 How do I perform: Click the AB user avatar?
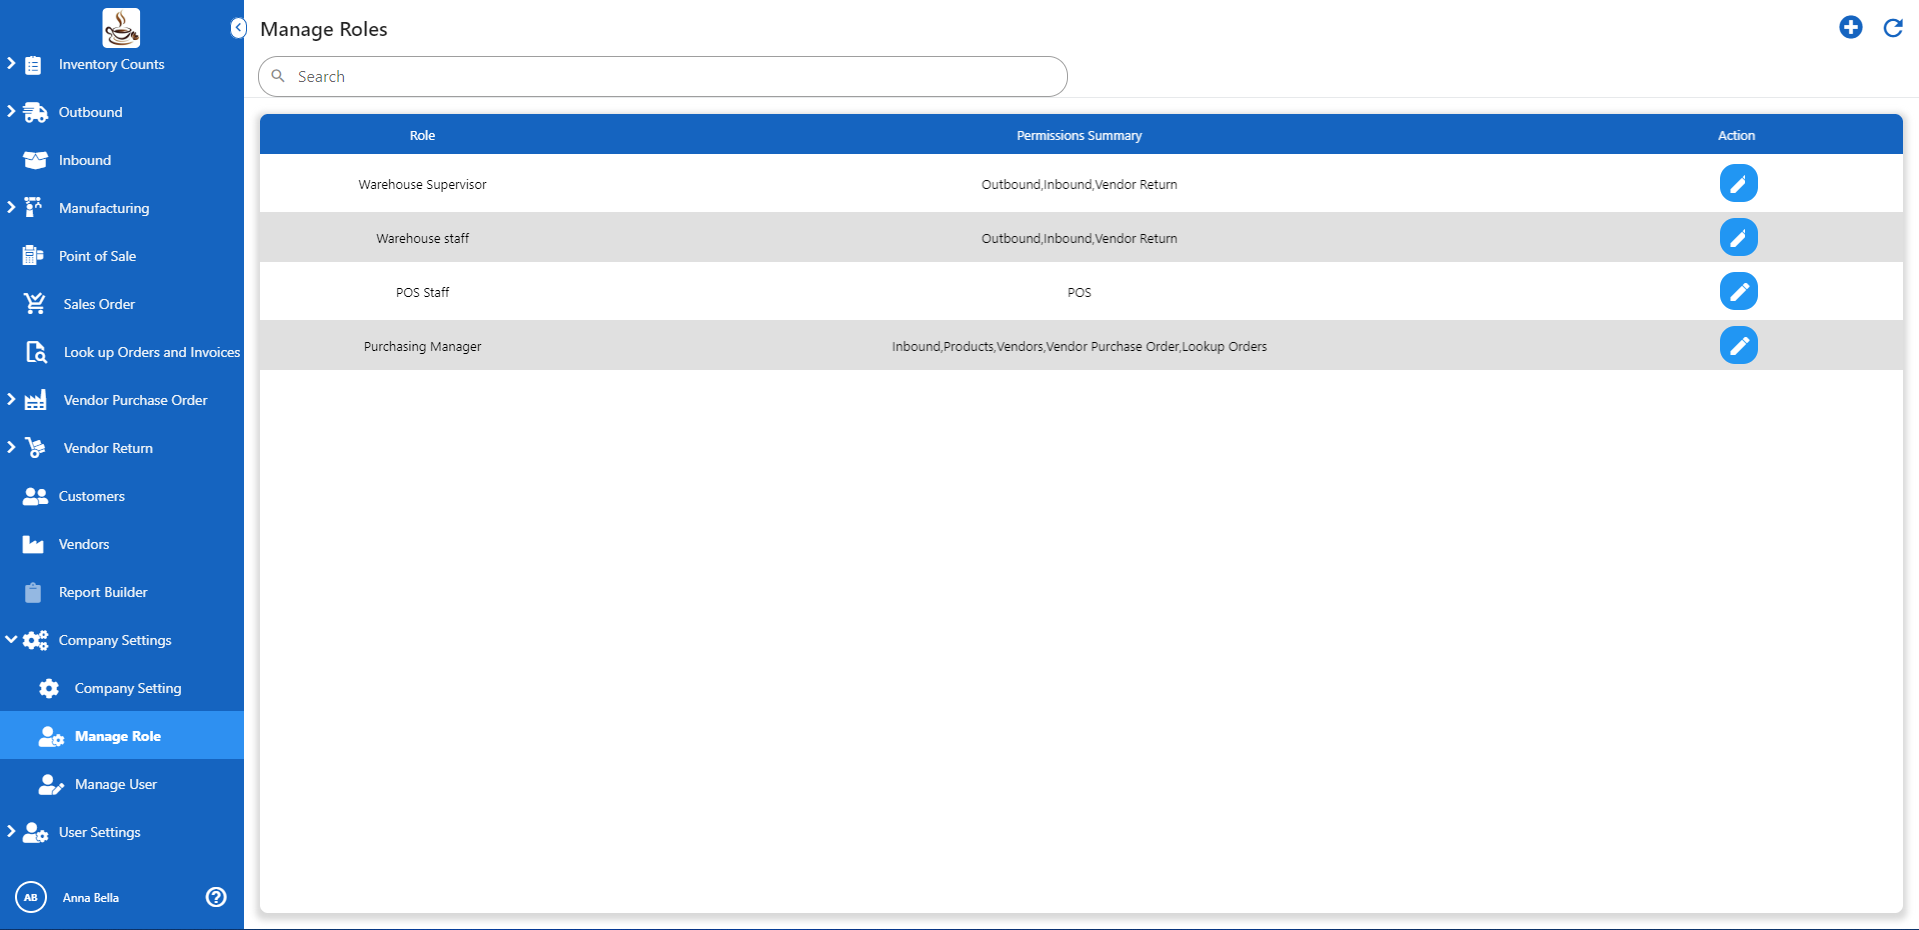(31, 897)
